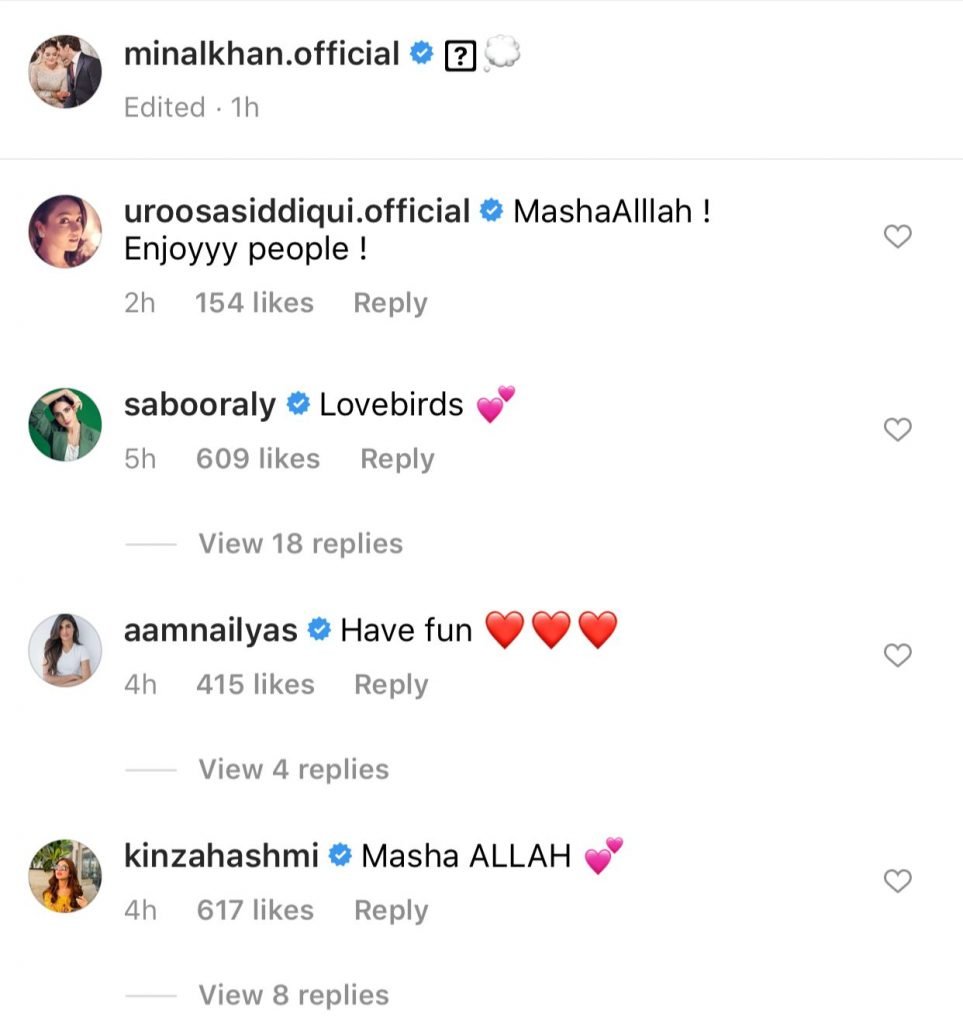963x1024 pixels.
Task: Reply to kinzahashmi's comment
Action: [390, 911]
